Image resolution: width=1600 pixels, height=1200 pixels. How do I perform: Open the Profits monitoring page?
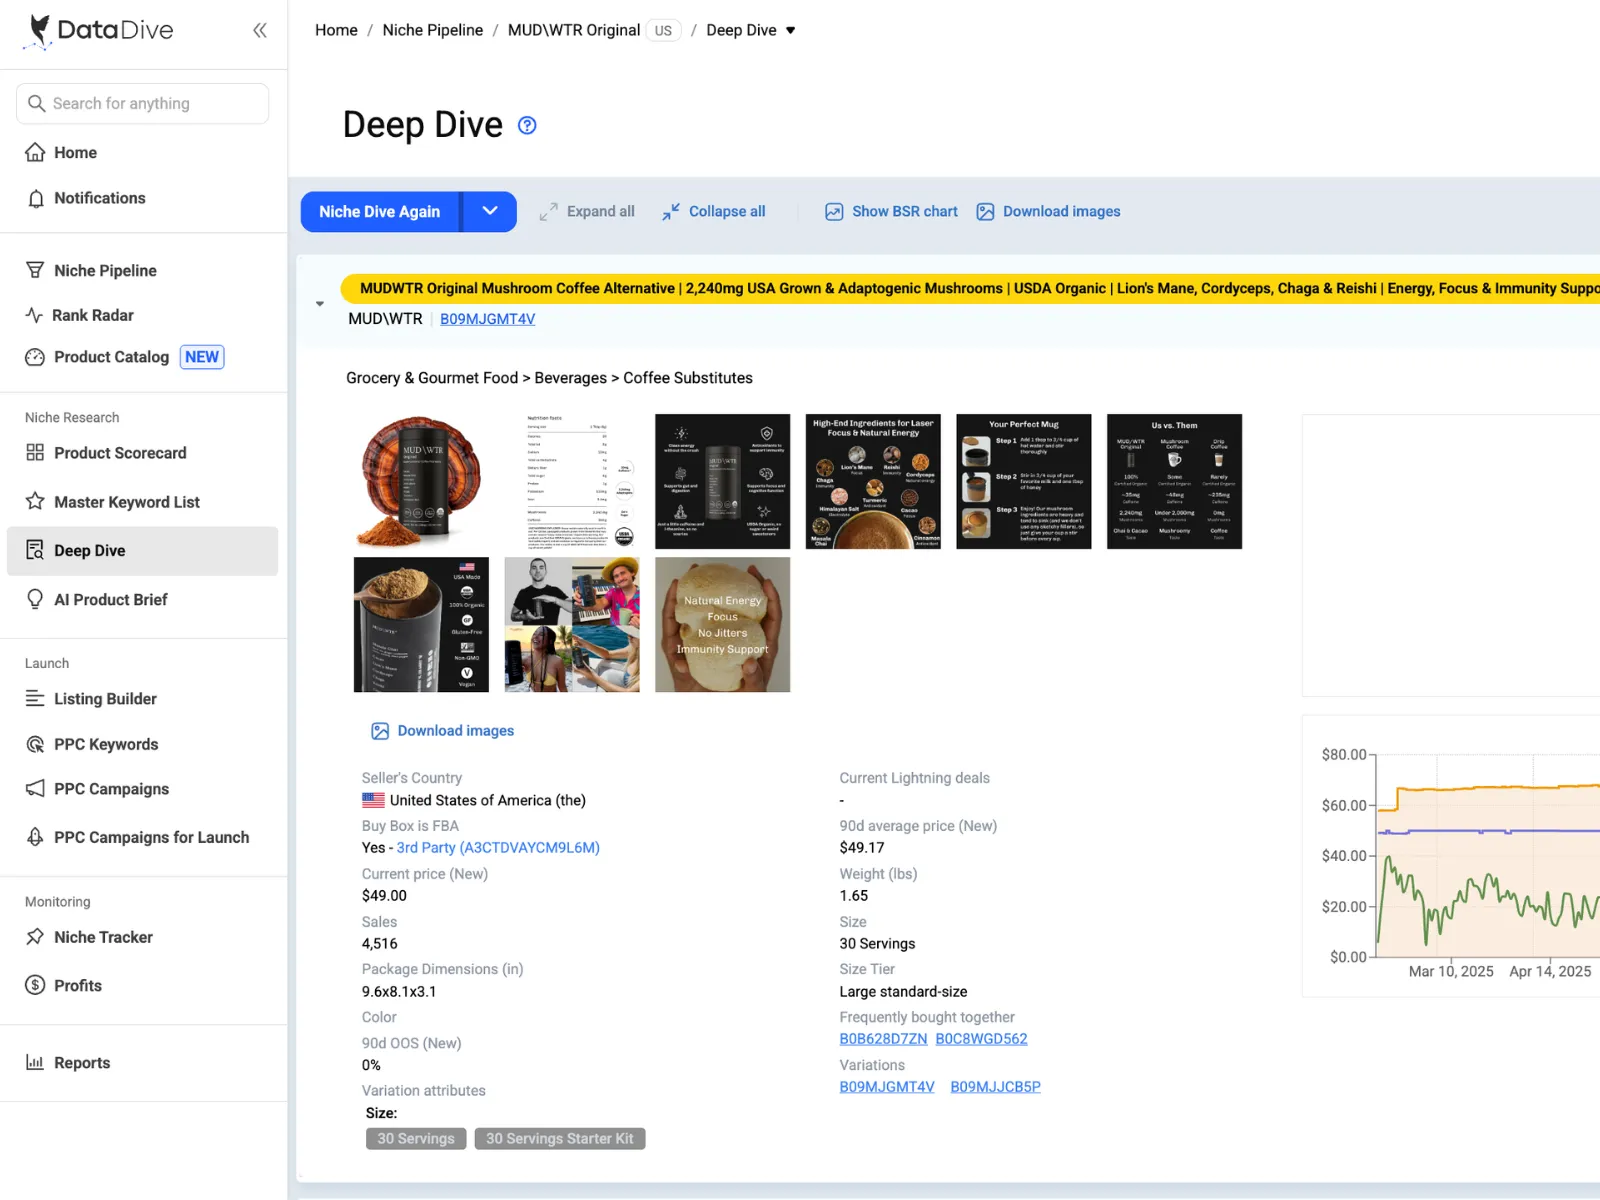click(76, 985)
